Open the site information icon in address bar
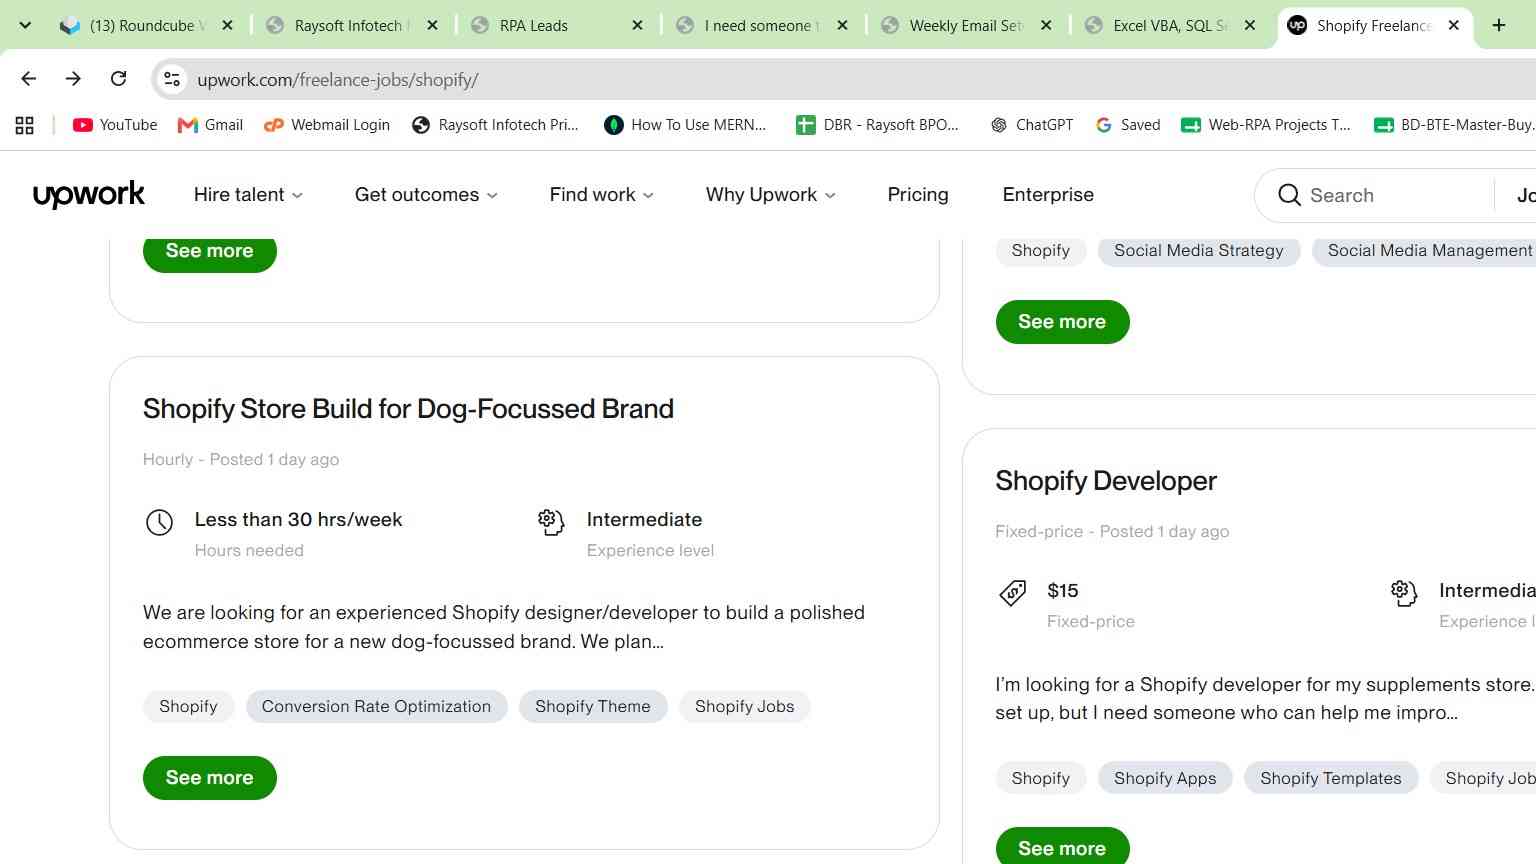This screenshot has height=864, width=1536. (172, 79)
